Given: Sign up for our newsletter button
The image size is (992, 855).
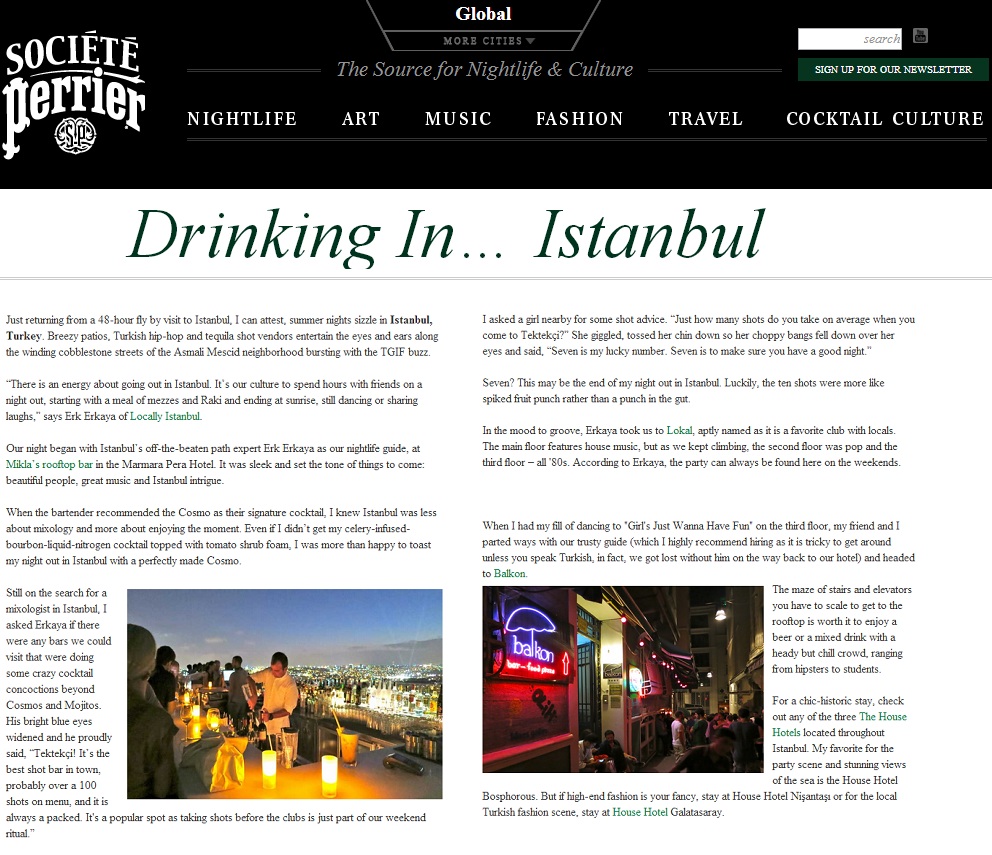Looking at the screenshot, I should [893, 69].
